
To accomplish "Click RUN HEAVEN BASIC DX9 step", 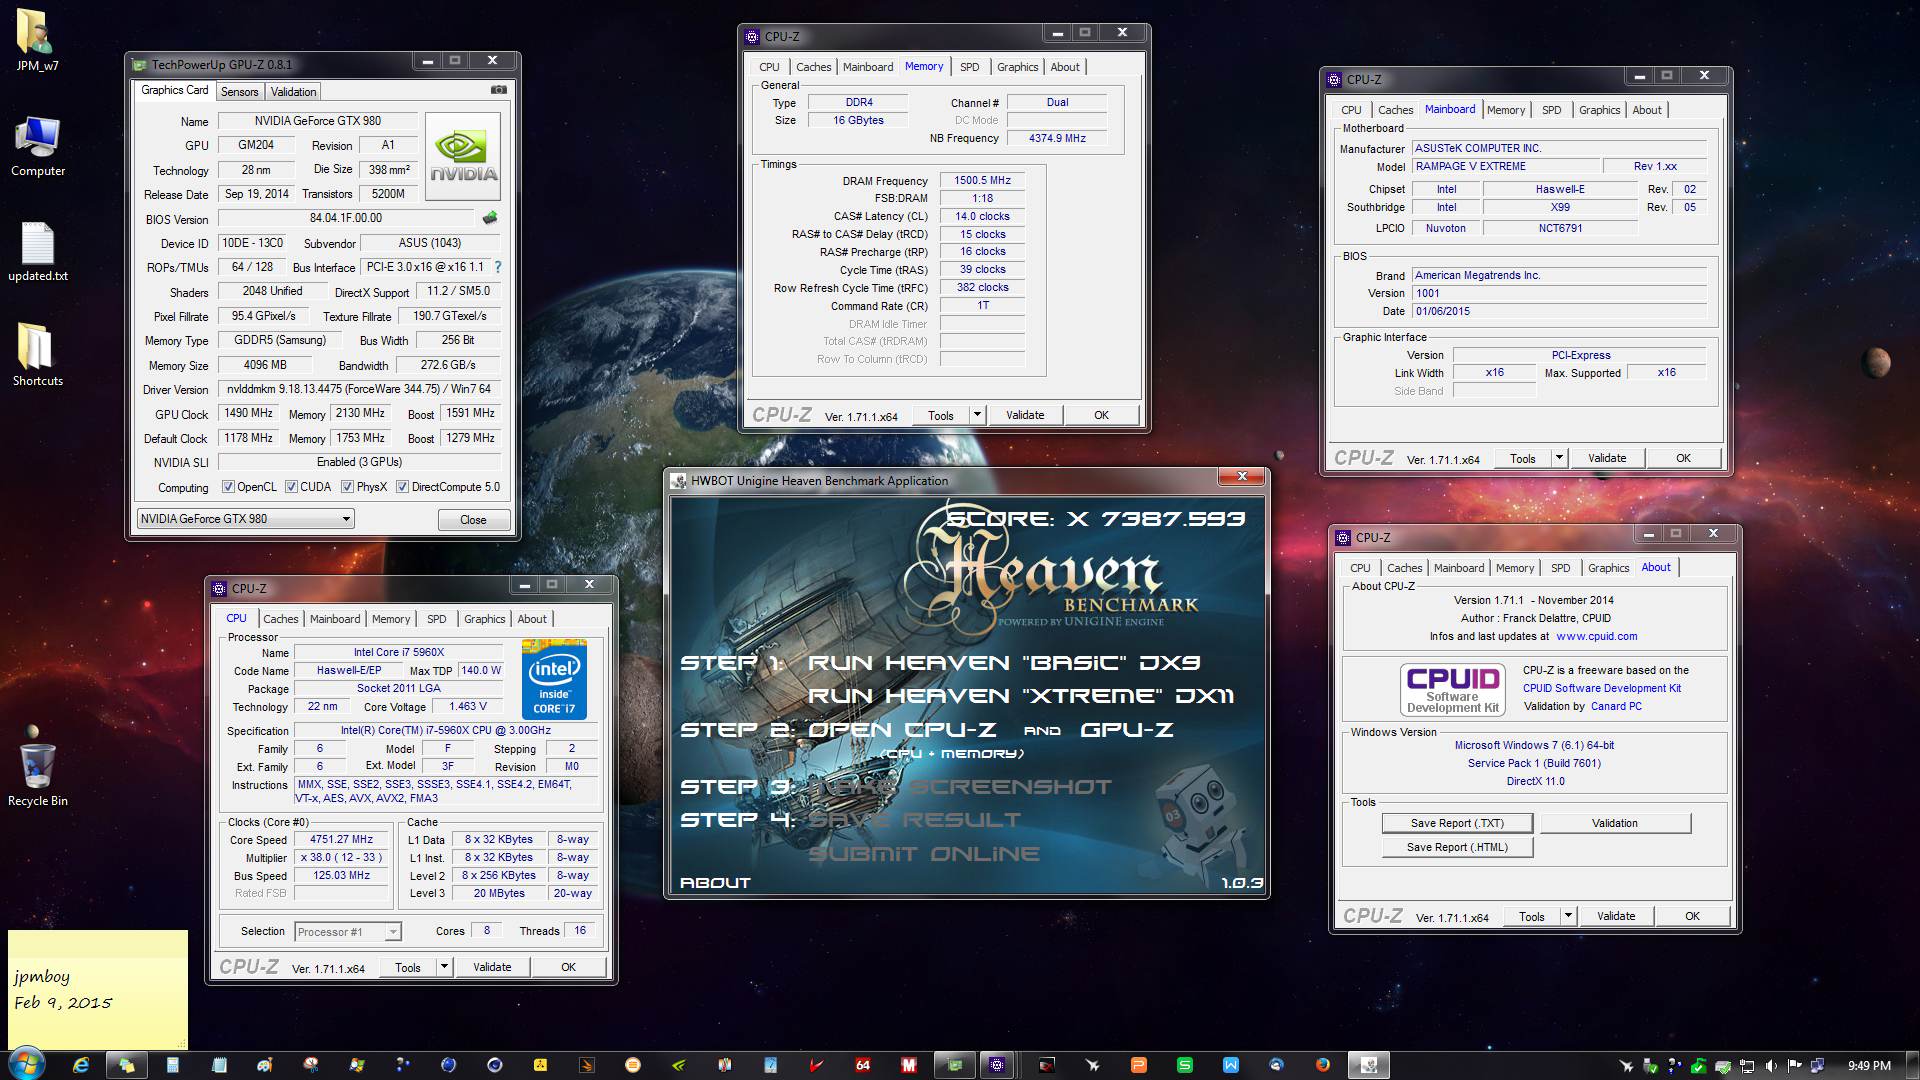I will pyautogui.click(x=1003, y=663).
